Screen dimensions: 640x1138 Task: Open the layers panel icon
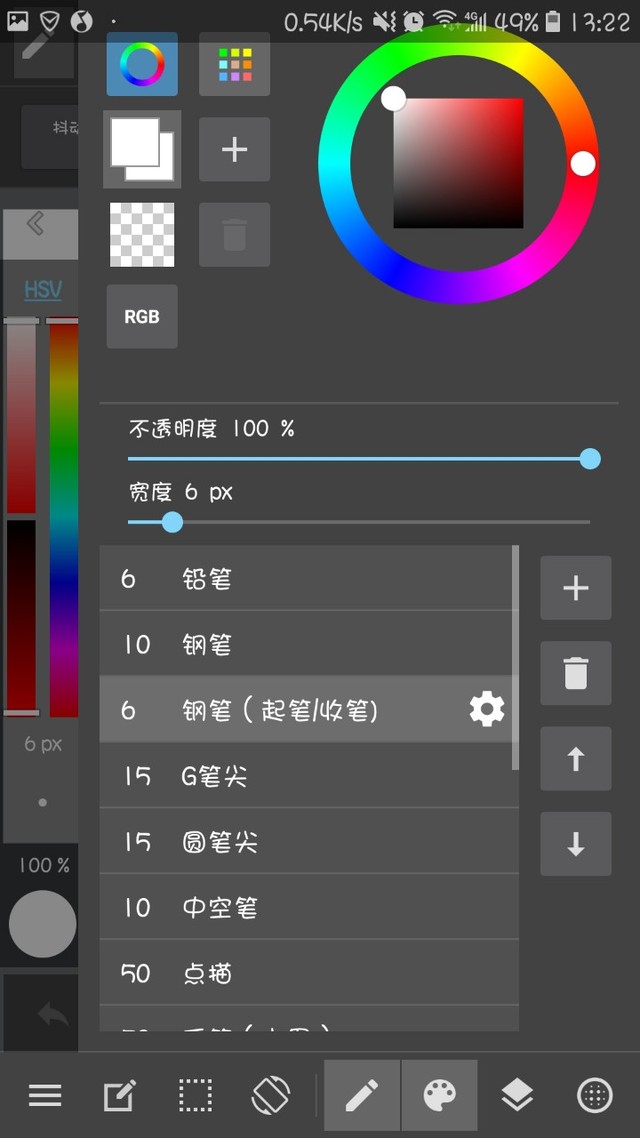517,1096
